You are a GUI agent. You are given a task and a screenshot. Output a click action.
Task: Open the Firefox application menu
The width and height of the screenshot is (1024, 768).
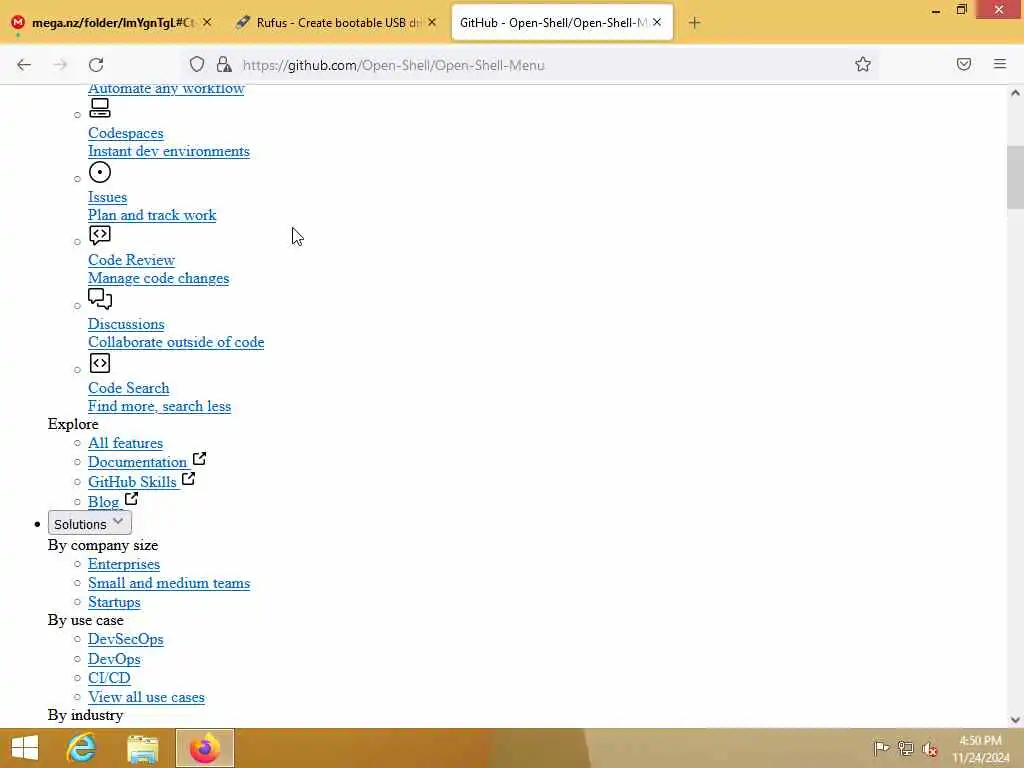(x=1000, y=64)
